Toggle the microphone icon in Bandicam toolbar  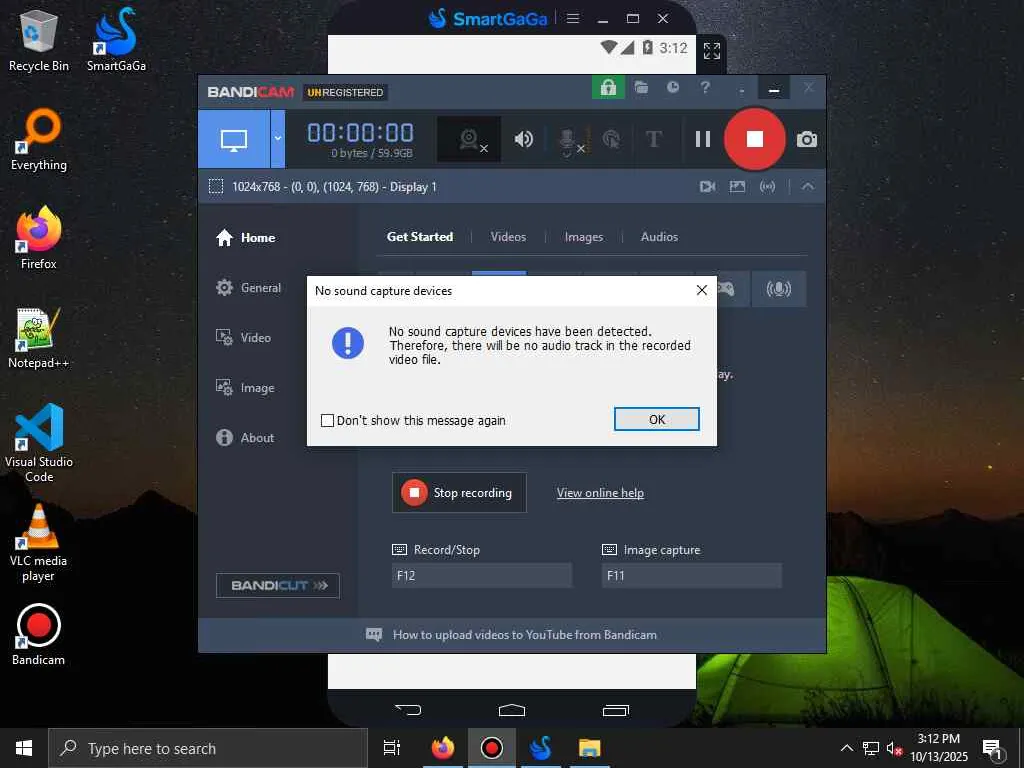569,140
